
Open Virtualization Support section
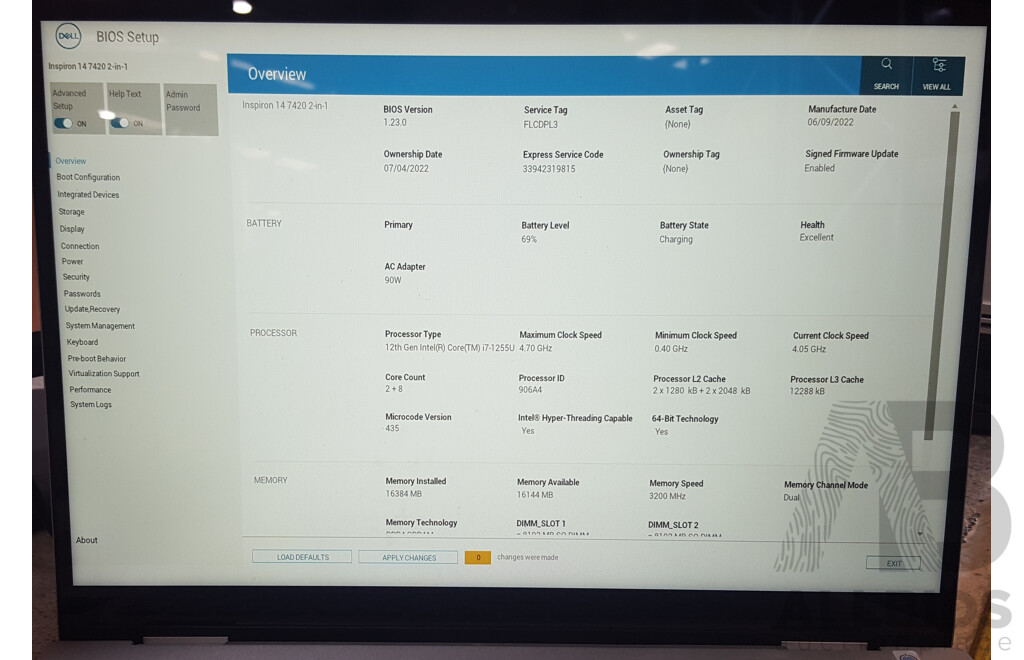point(104,373)
